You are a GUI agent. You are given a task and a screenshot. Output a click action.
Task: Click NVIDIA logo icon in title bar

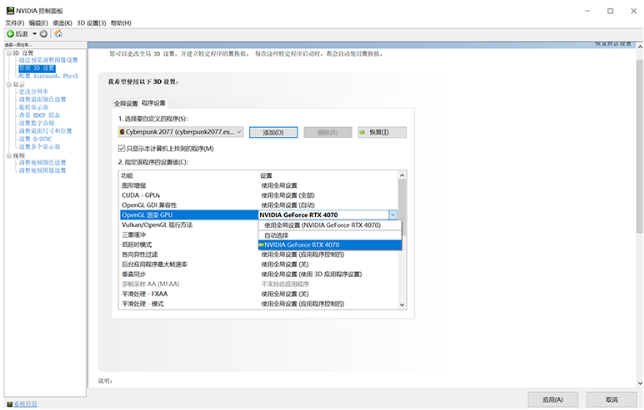click(x=10, y=10)
